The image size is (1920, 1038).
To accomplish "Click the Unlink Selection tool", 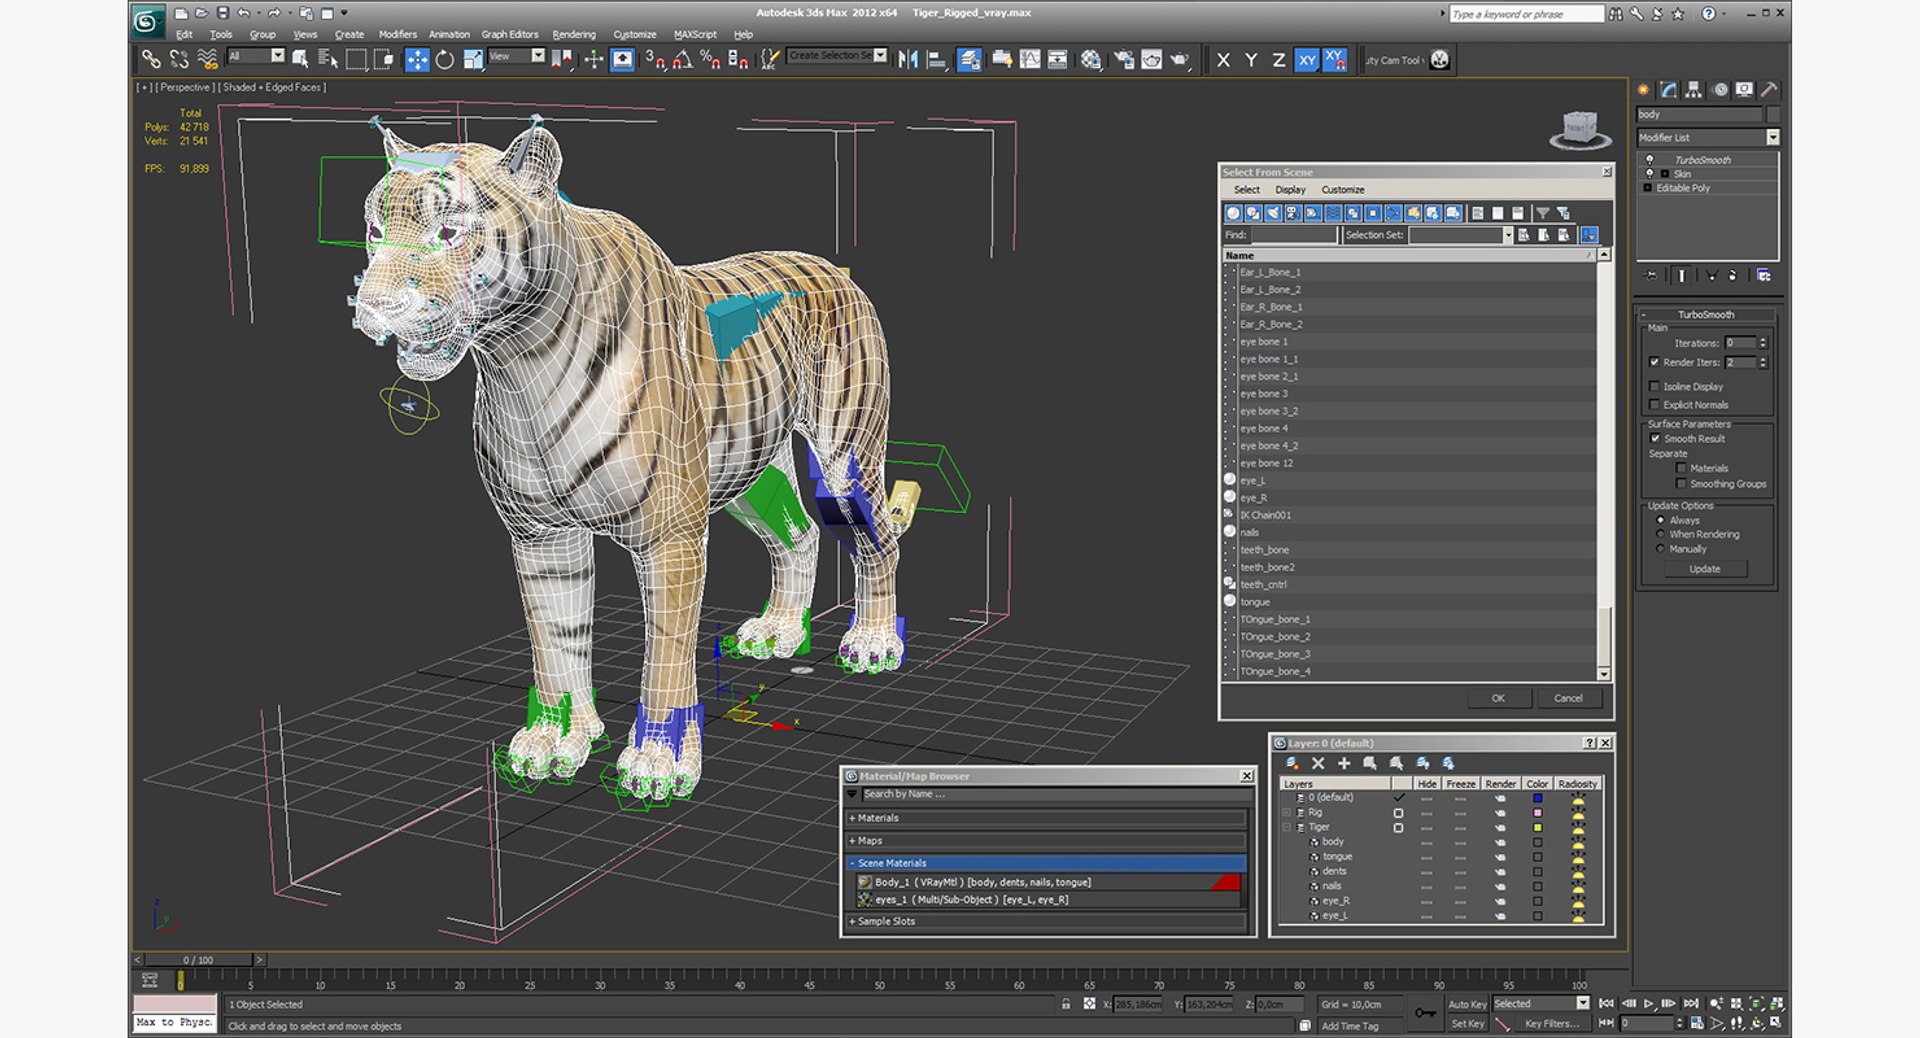I will [179, 60].
